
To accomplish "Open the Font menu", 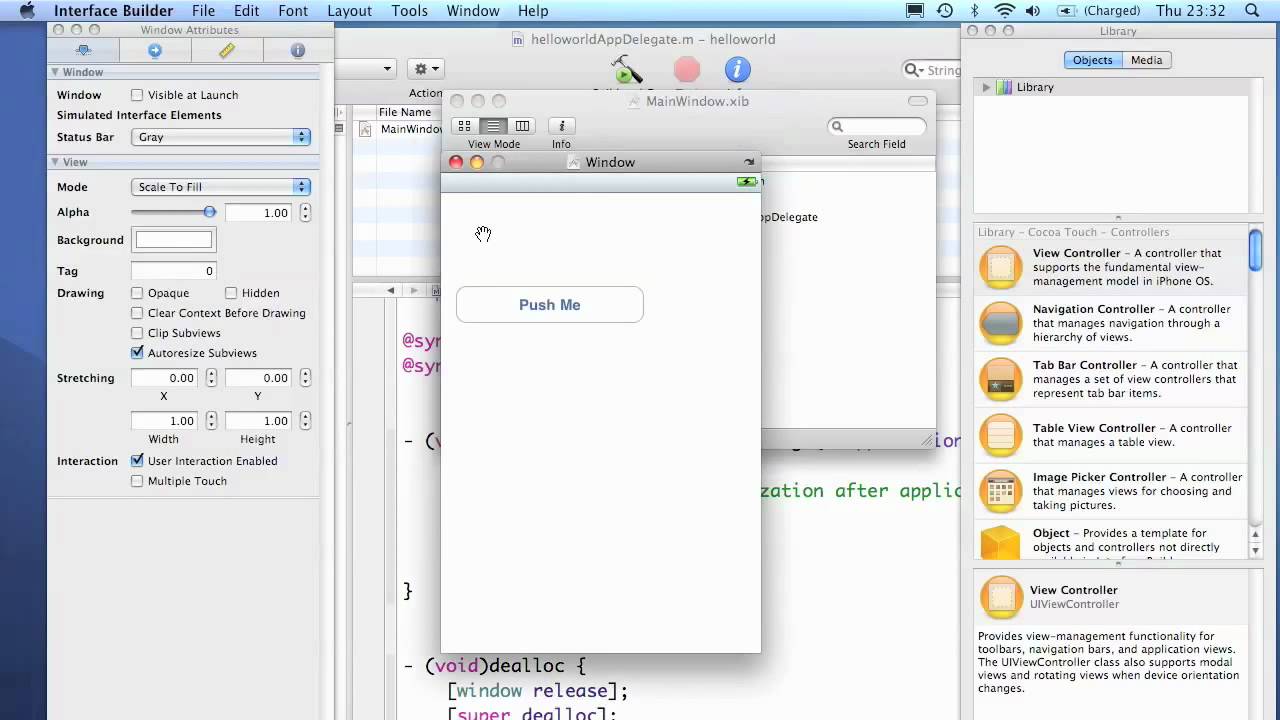I will pos(293,11).
